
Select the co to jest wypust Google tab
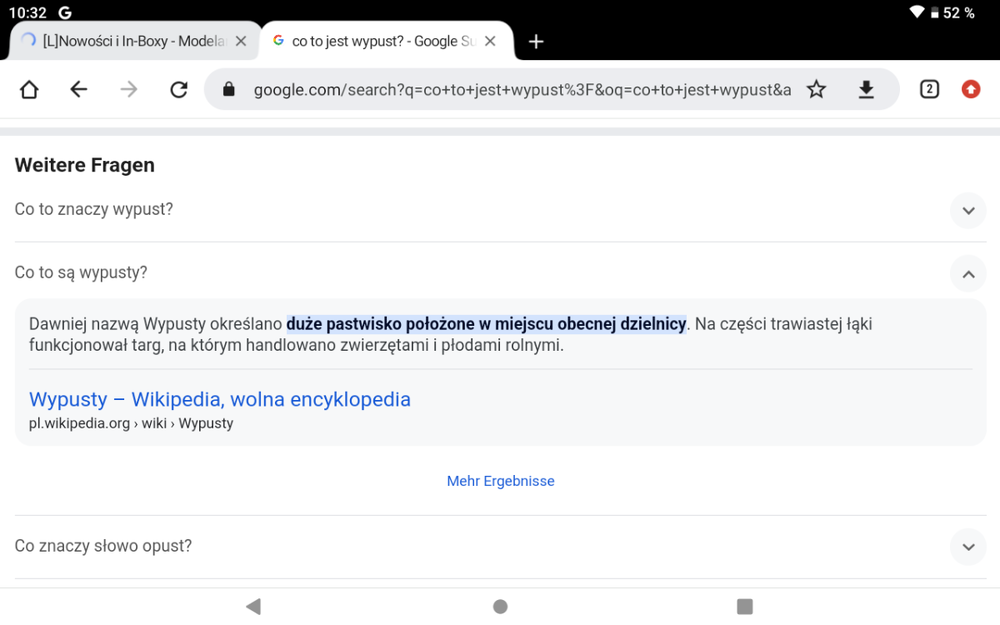point(380,42)
